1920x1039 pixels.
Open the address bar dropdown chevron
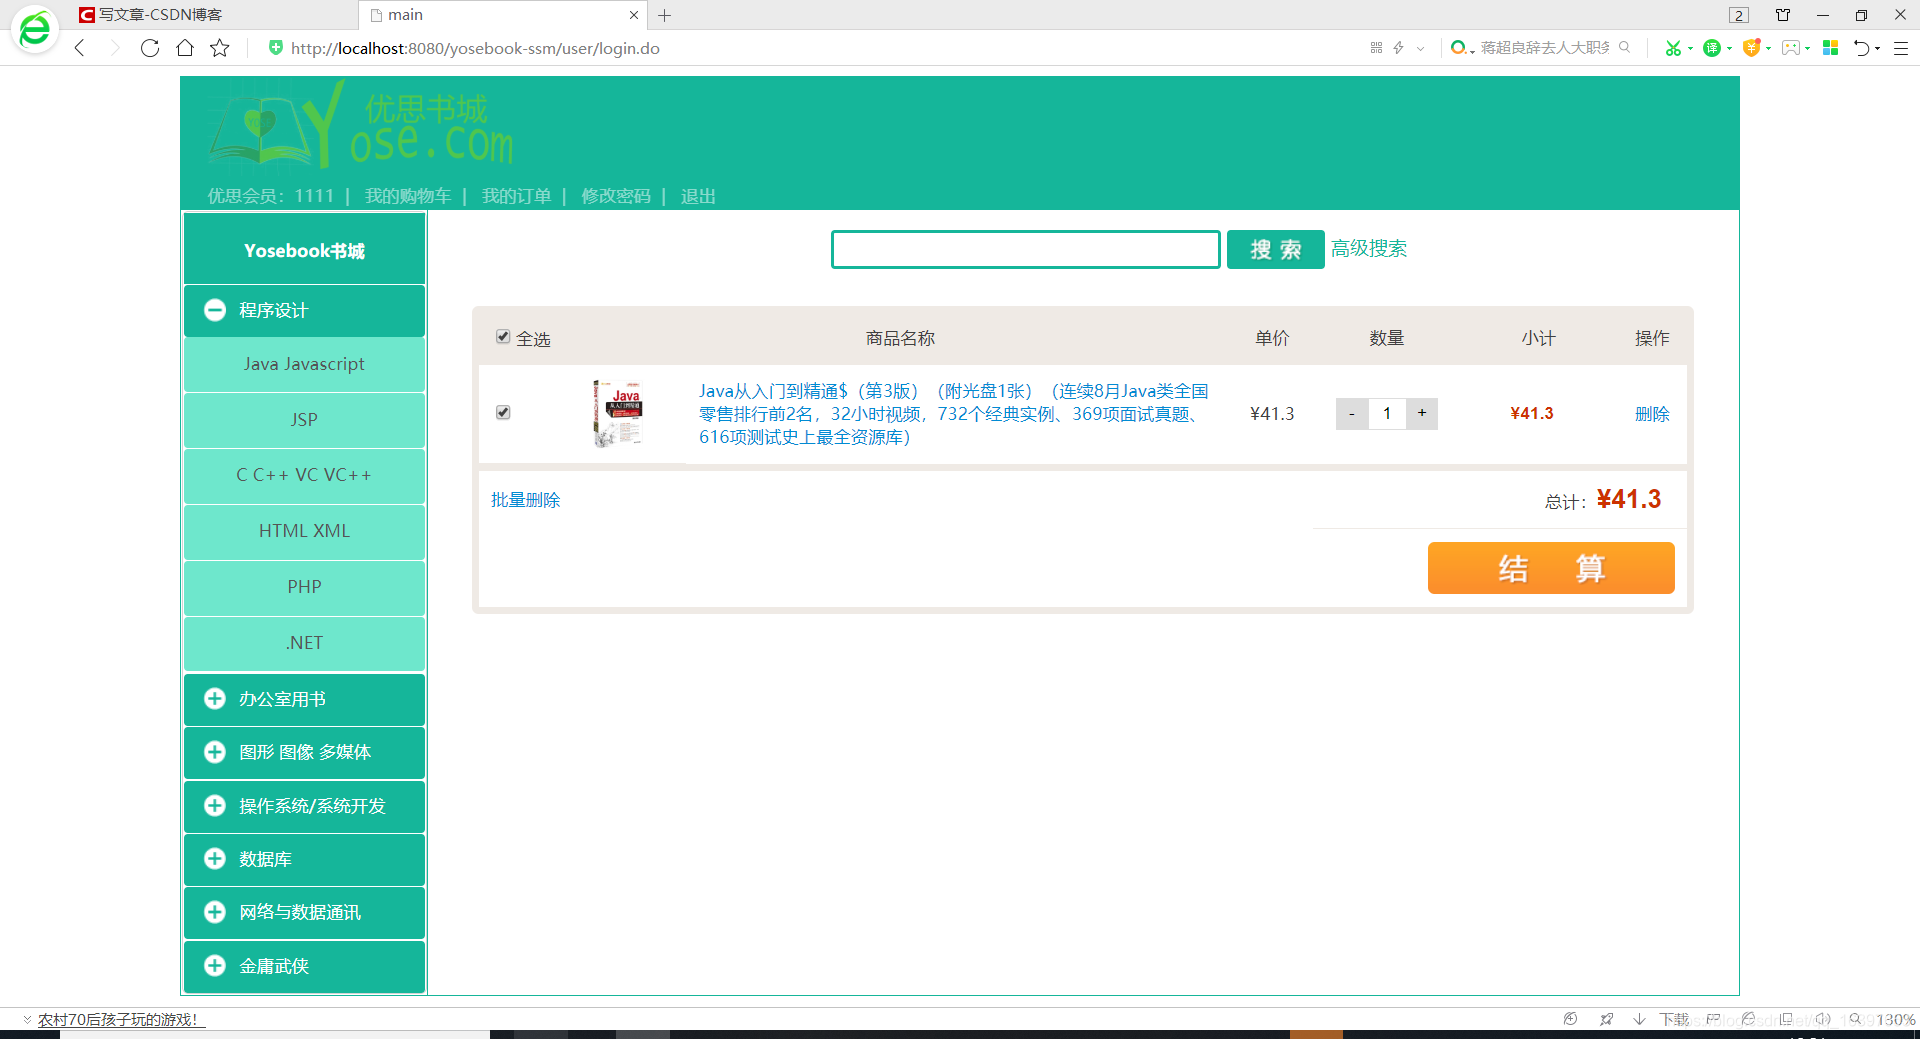tap(1420, 48)
